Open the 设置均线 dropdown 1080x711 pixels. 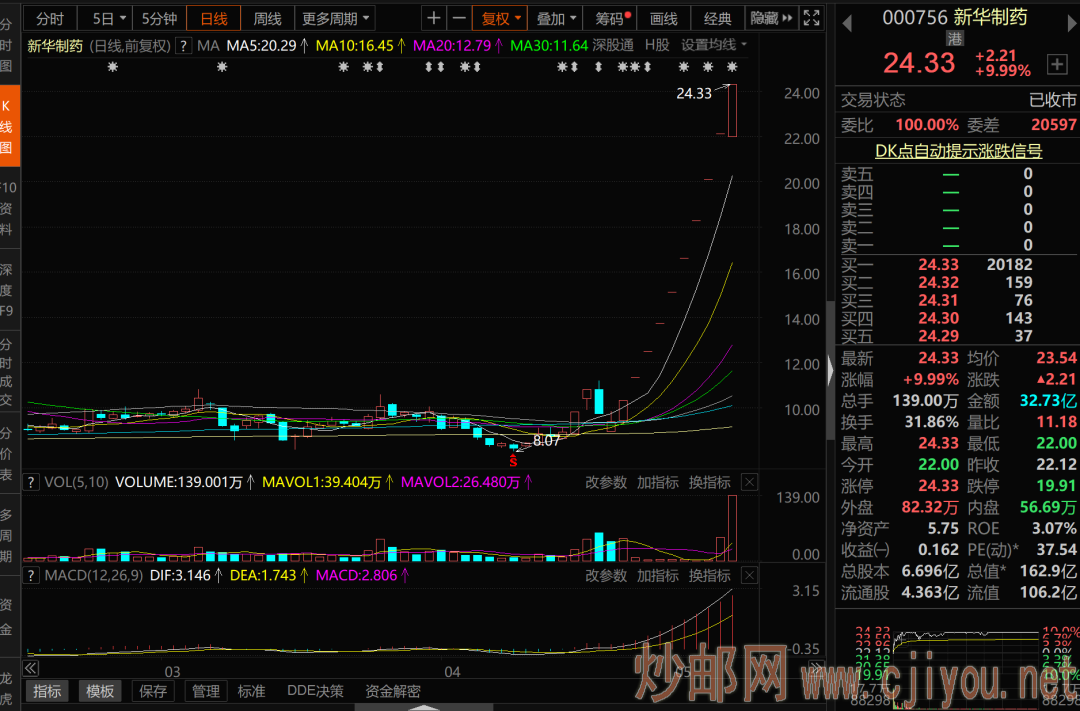pyautogui.click(x=714, y=45)
